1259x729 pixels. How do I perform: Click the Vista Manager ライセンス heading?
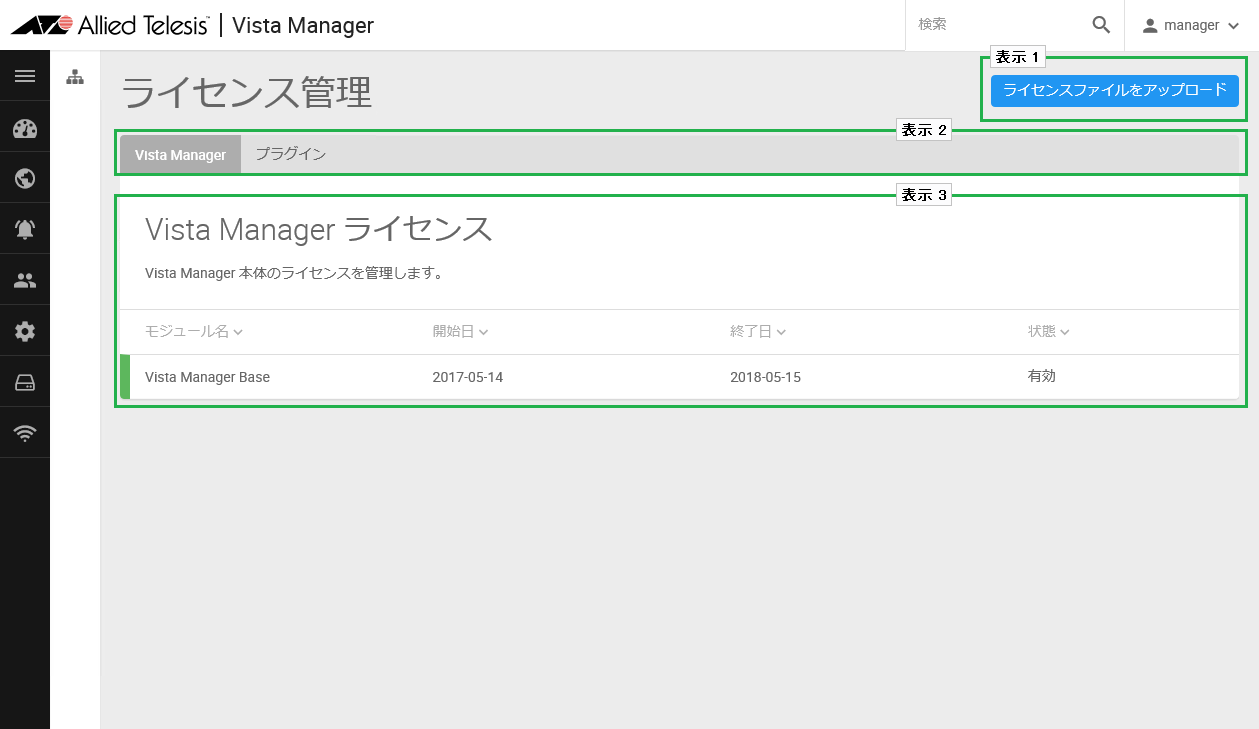319,229
